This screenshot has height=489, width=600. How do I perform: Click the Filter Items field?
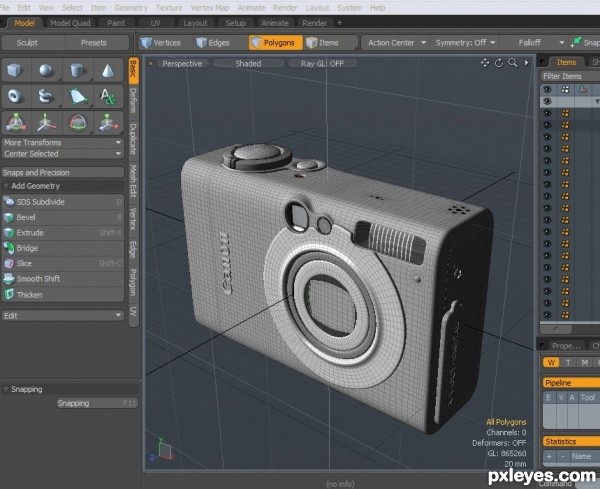570,76
